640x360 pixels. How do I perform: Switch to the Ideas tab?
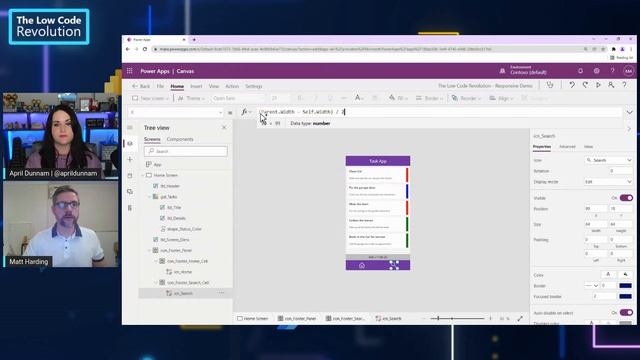pyautogui.click(x=588, y=147)
